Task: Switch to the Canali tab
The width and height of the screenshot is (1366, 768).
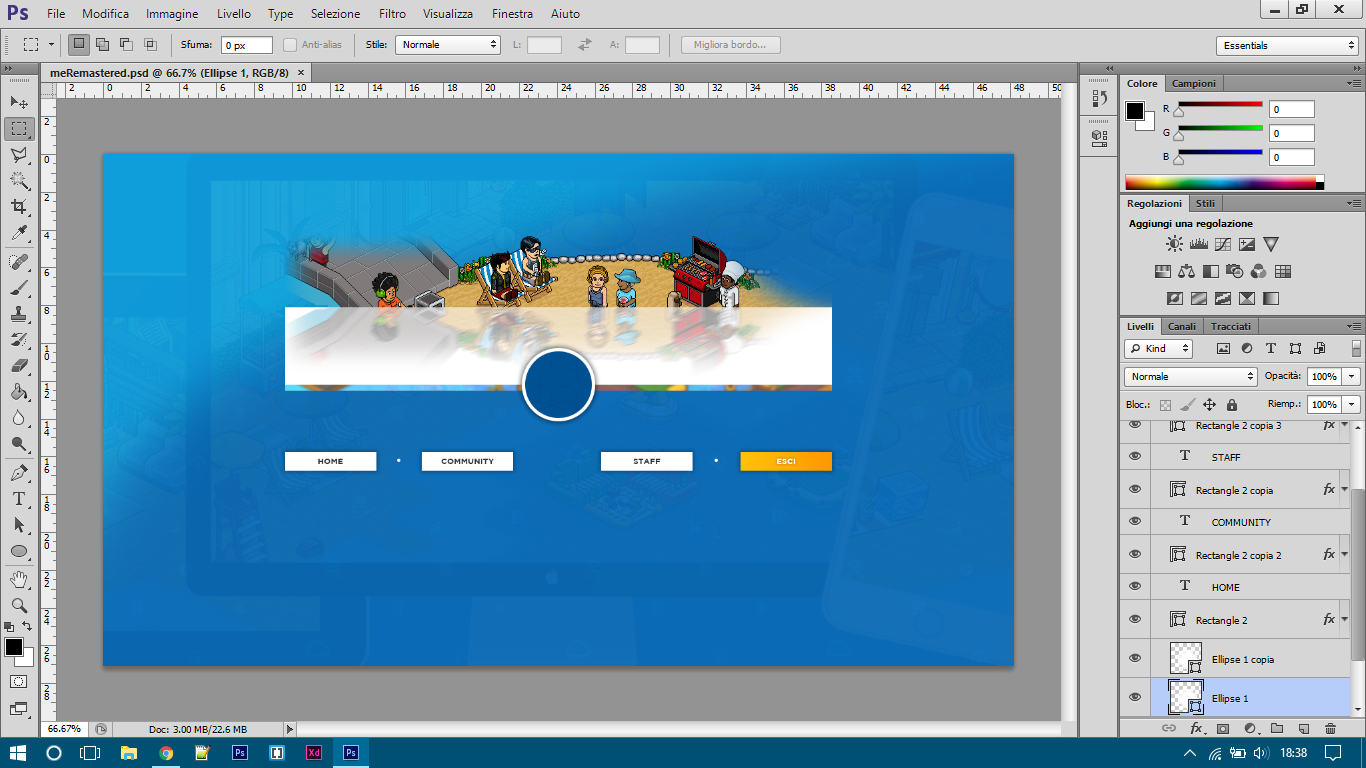Action: [x=1182, y=326]
